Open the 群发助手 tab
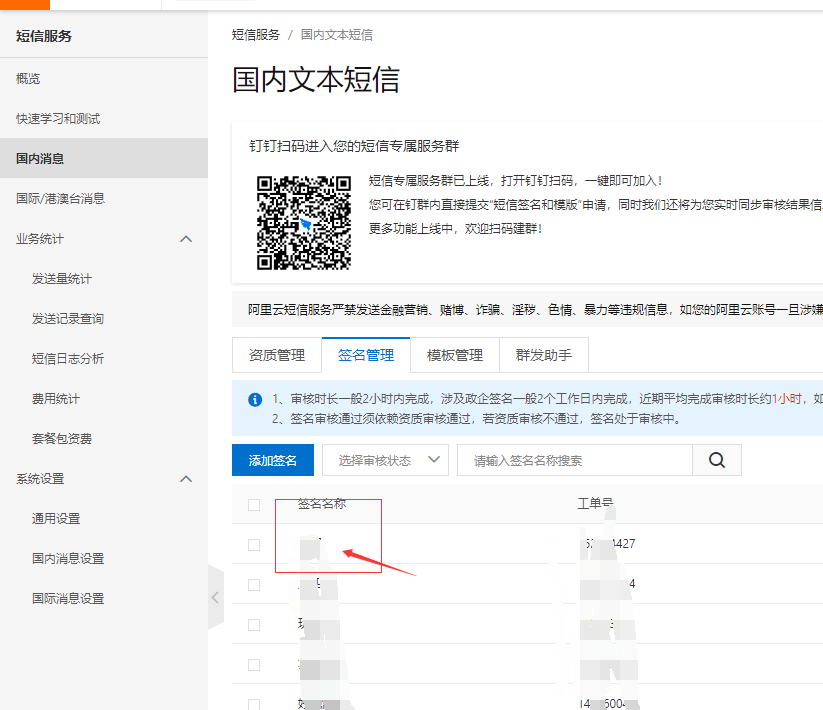Viewport: 823px width, 710px height. (x=543, y=355)
